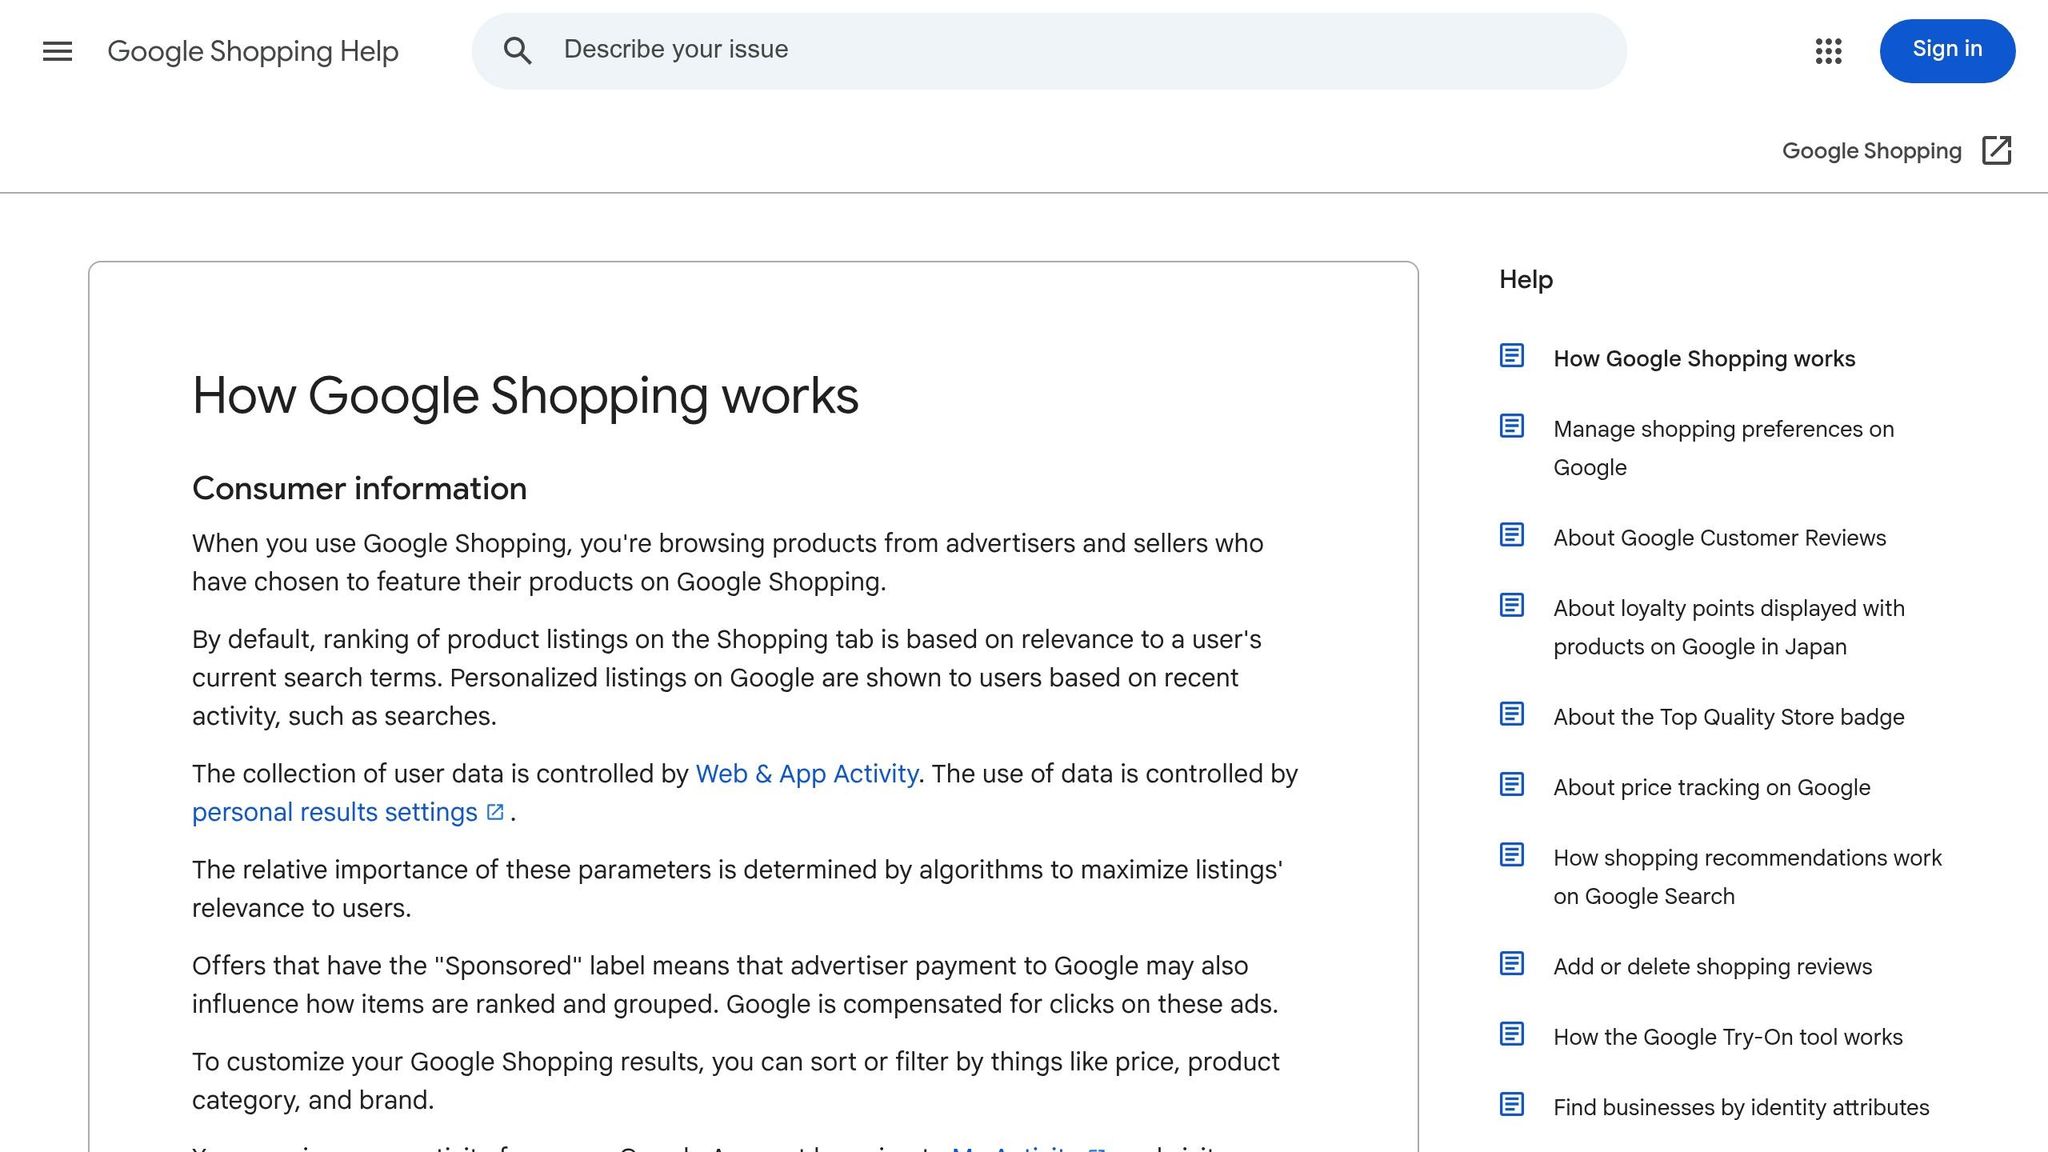Click the external-link icon beside Google Shopping
This screenshot has height=1152, width=2048.
coord(1997,150)
